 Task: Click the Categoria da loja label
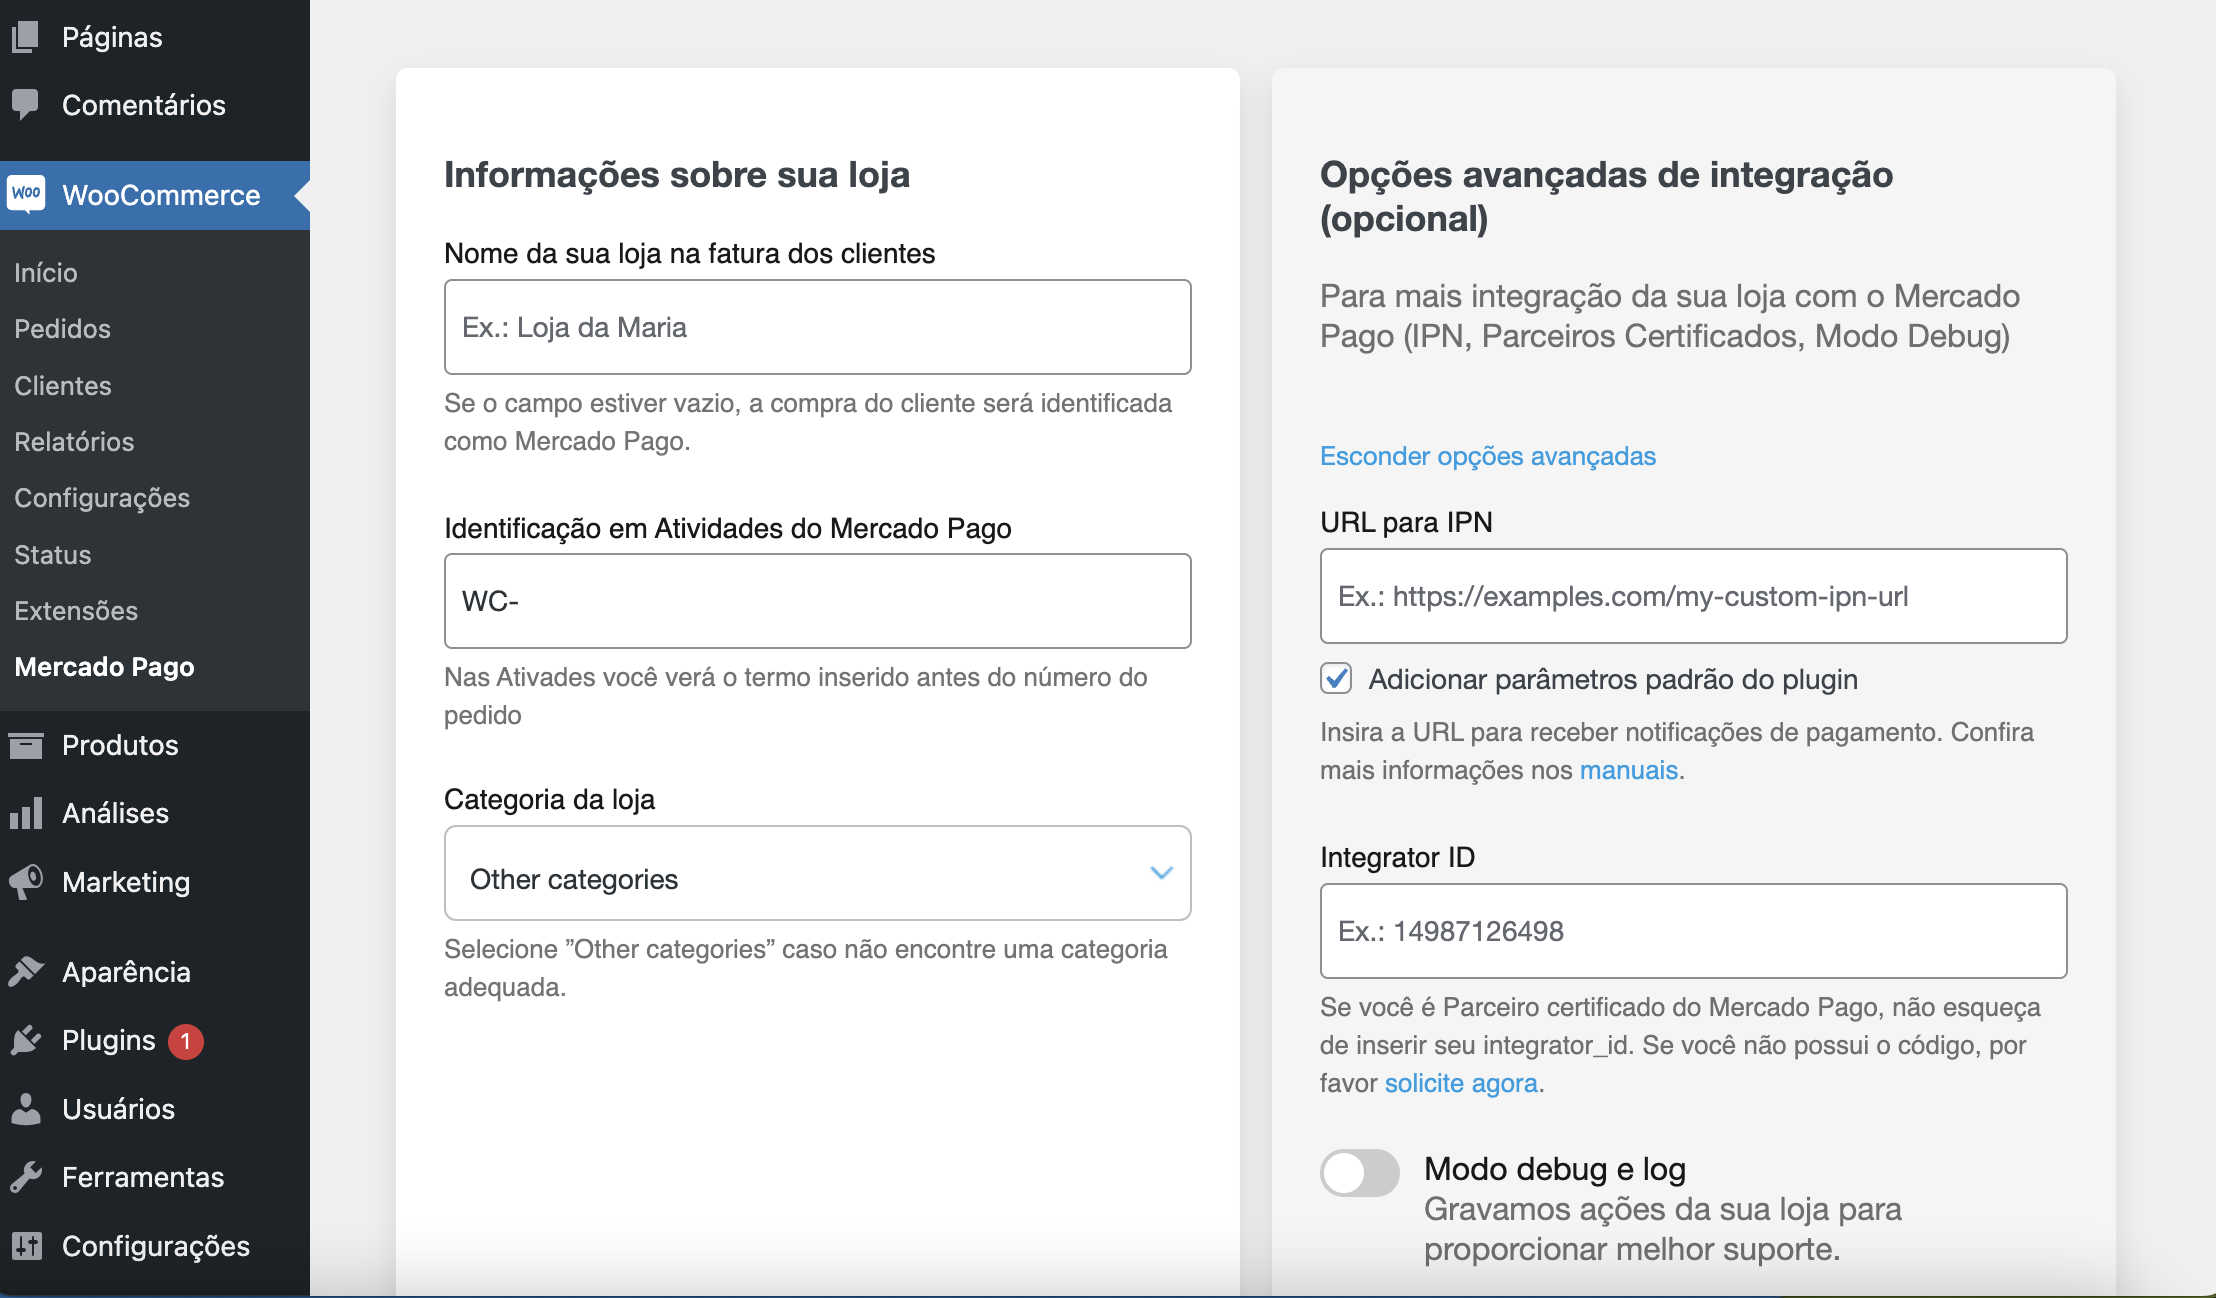point(549,799)
